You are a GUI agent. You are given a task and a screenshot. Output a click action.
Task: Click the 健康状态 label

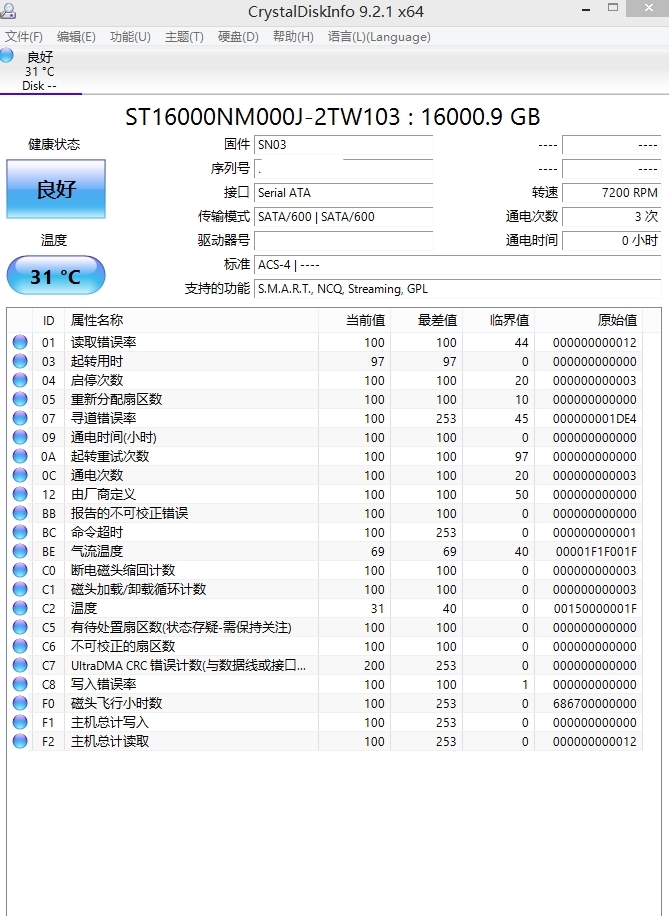pos(54,144)
